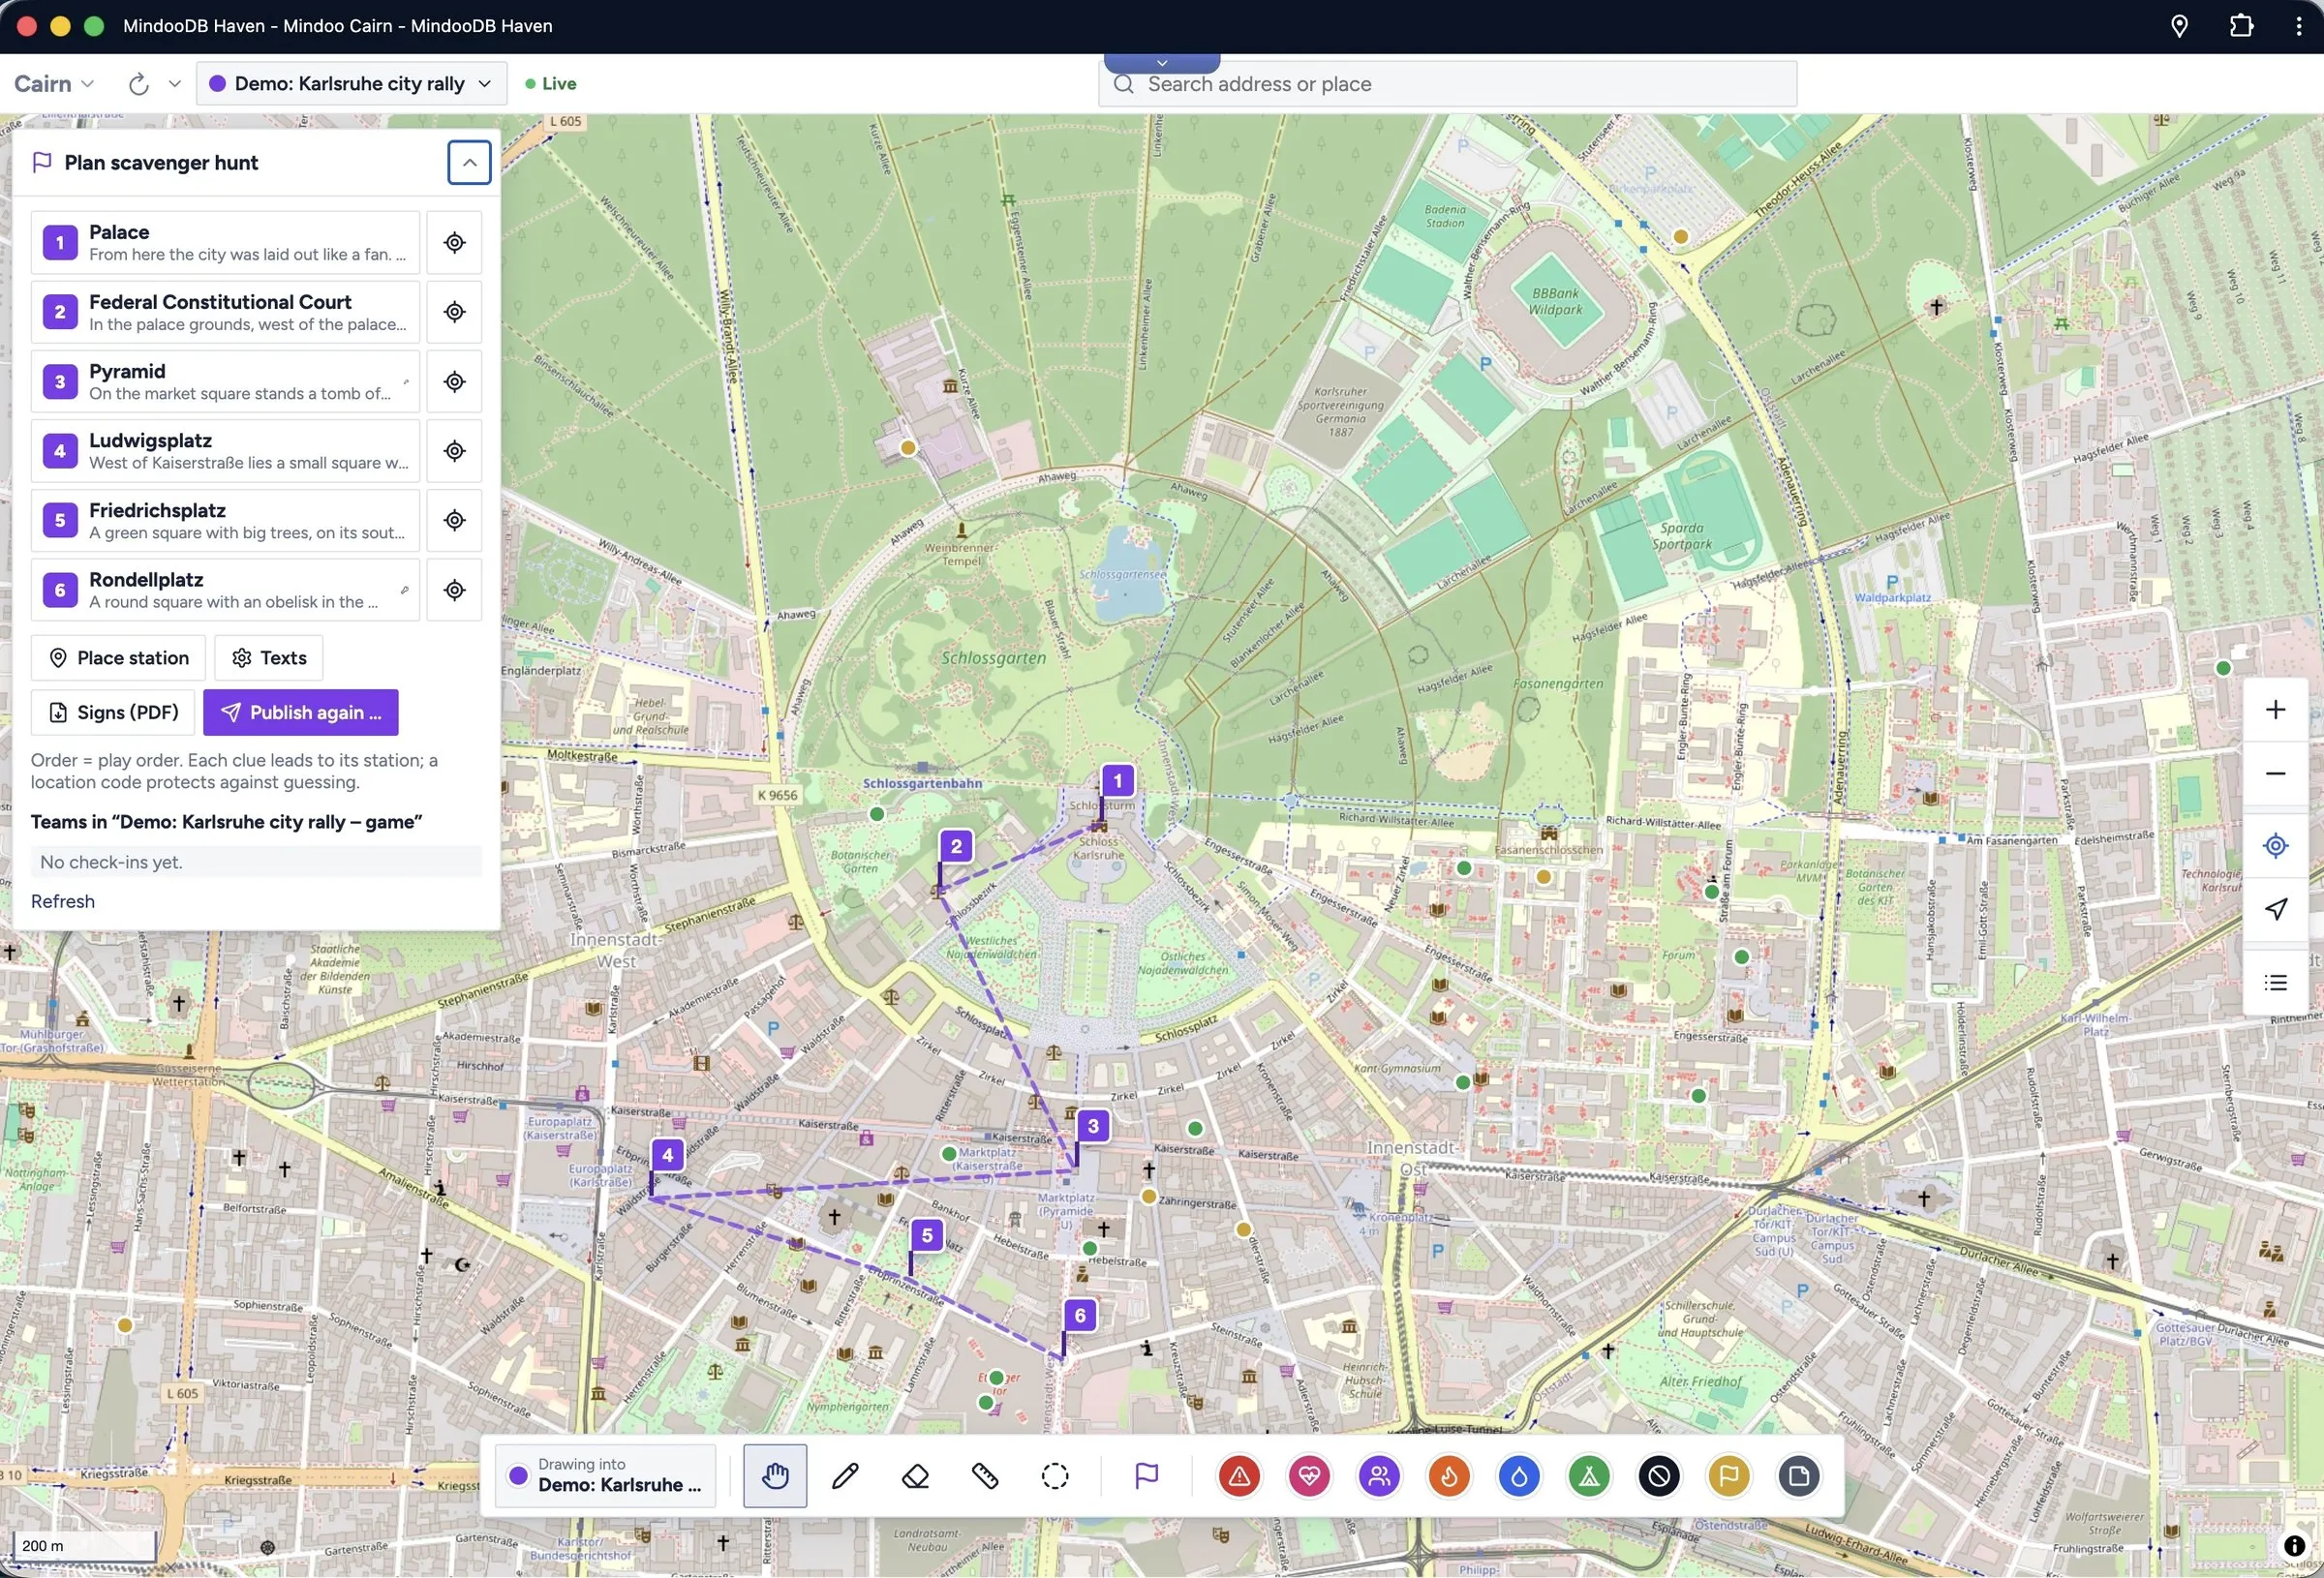Choose the black prohibited marker
This screenshot has width=2324, height=1578.
pyautogui.click(x=1659, y=1475)
